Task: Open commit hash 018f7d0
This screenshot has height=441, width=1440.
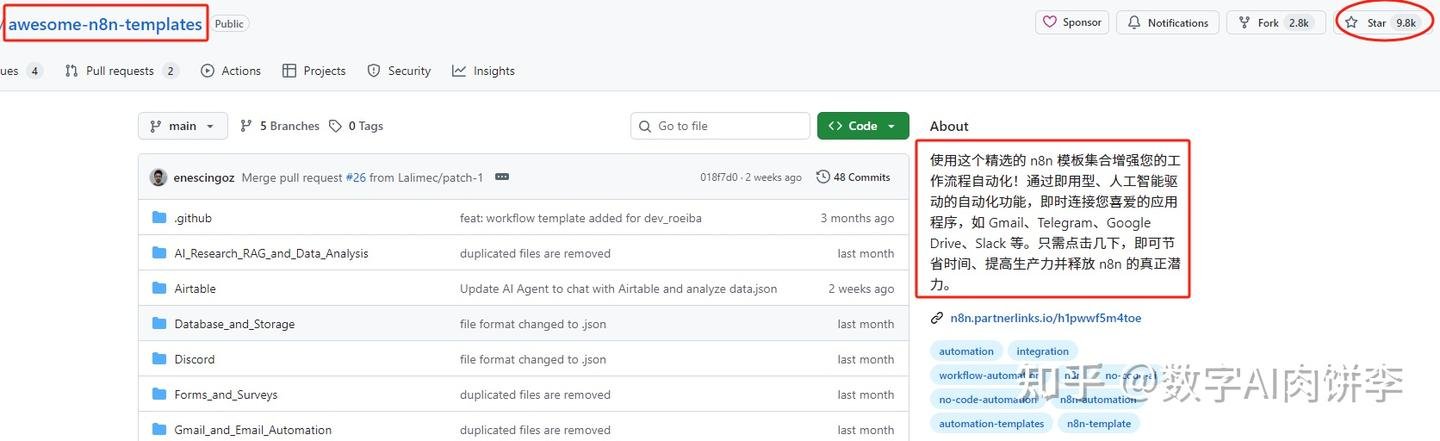Action: [x=719, y=177]
